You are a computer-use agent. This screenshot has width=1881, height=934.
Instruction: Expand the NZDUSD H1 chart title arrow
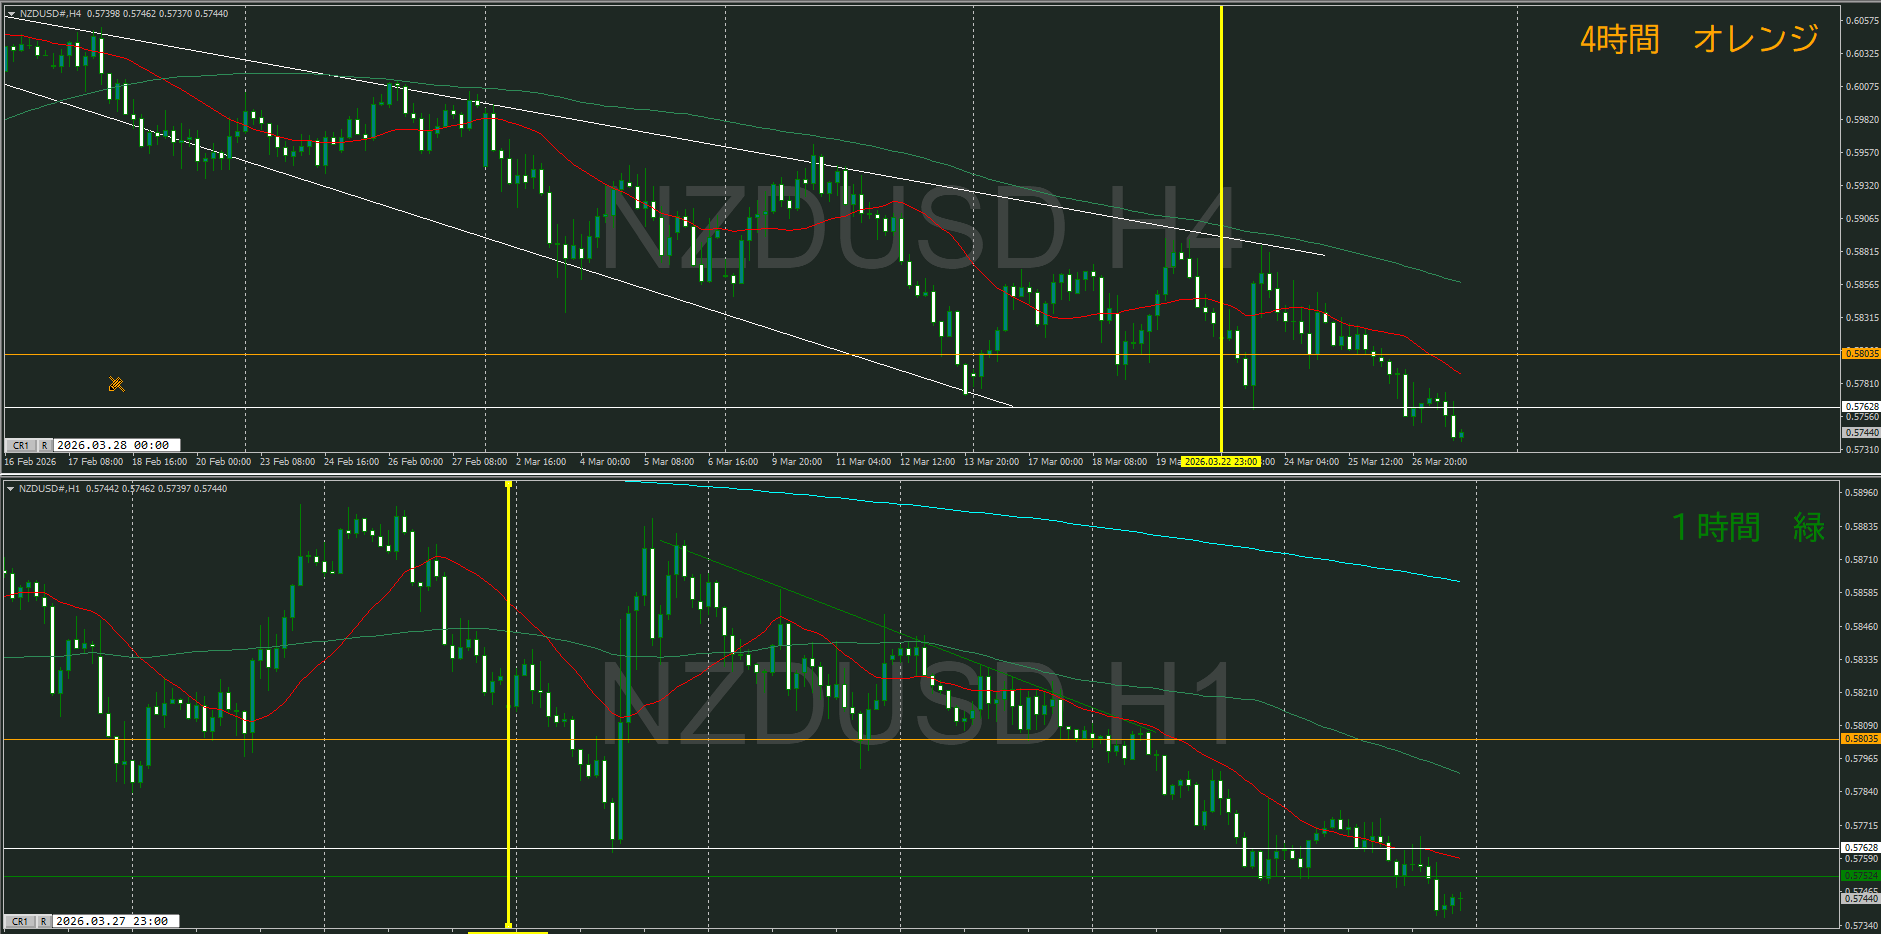(x=11, y=489)
